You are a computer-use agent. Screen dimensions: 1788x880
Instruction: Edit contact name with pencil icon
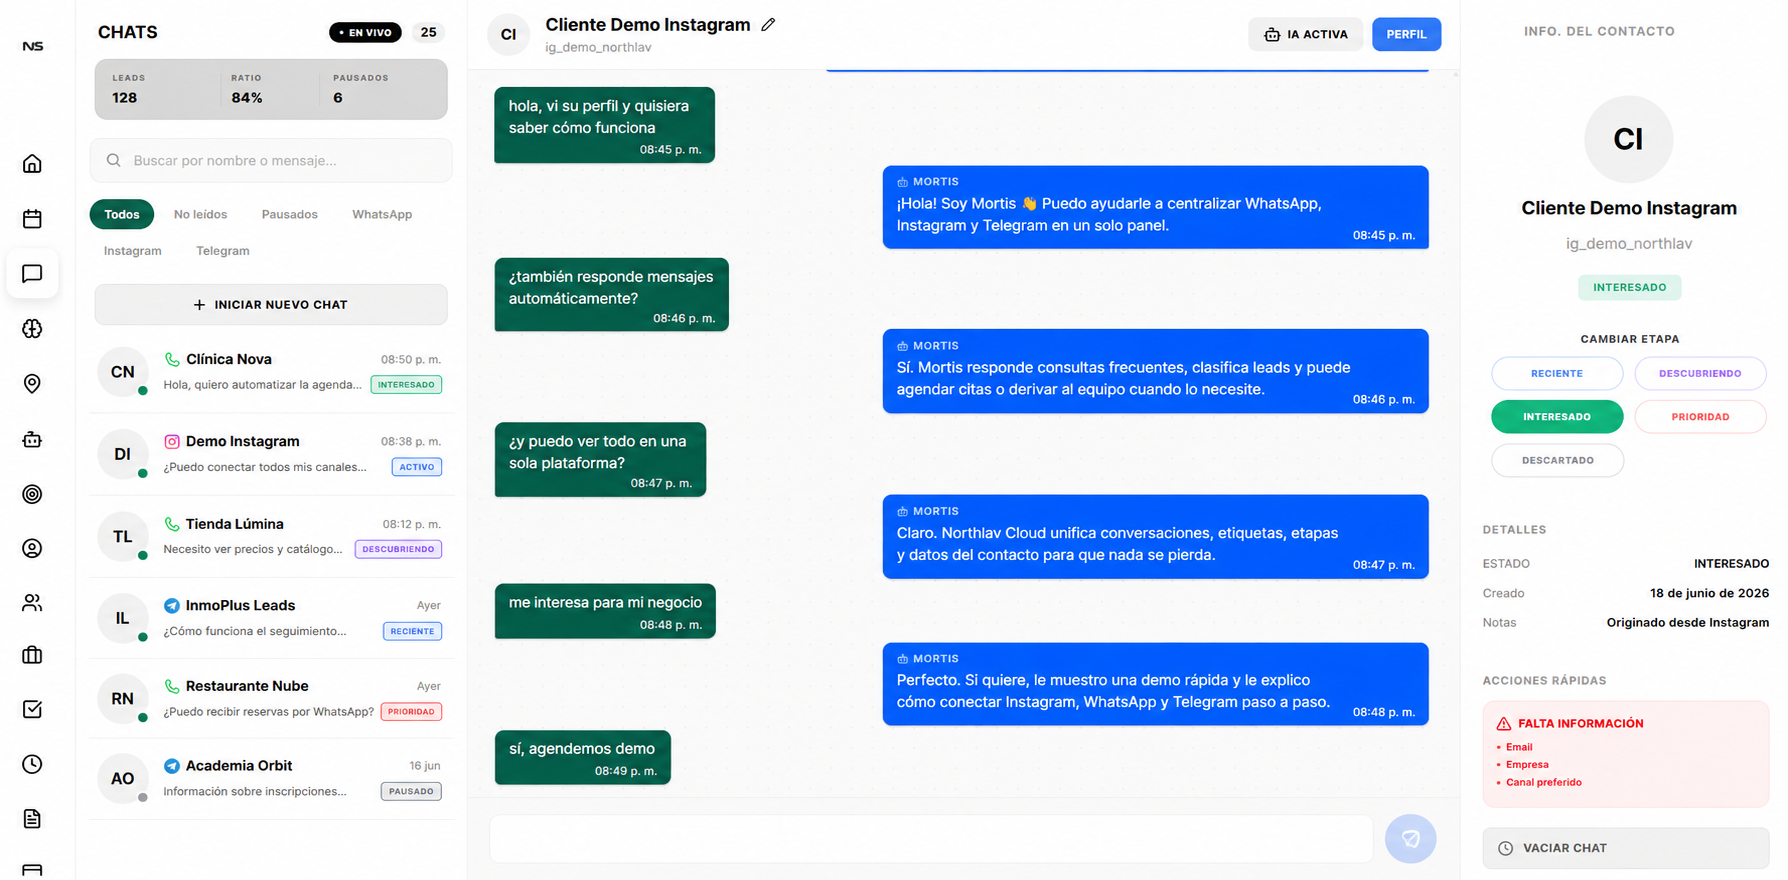click(768, 25)
